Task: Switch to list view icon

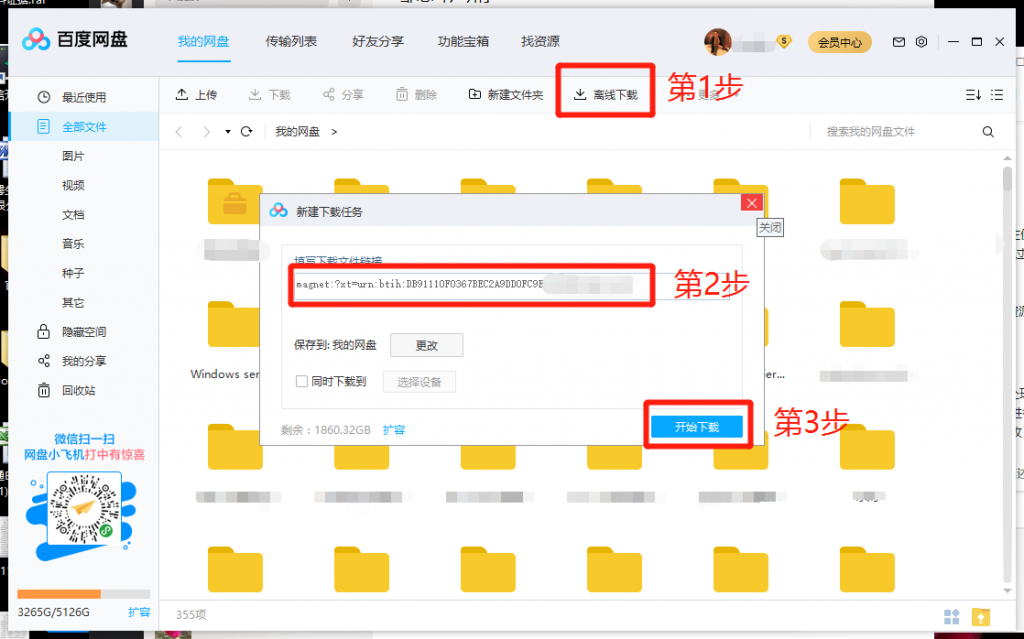Action: [997, 95]
